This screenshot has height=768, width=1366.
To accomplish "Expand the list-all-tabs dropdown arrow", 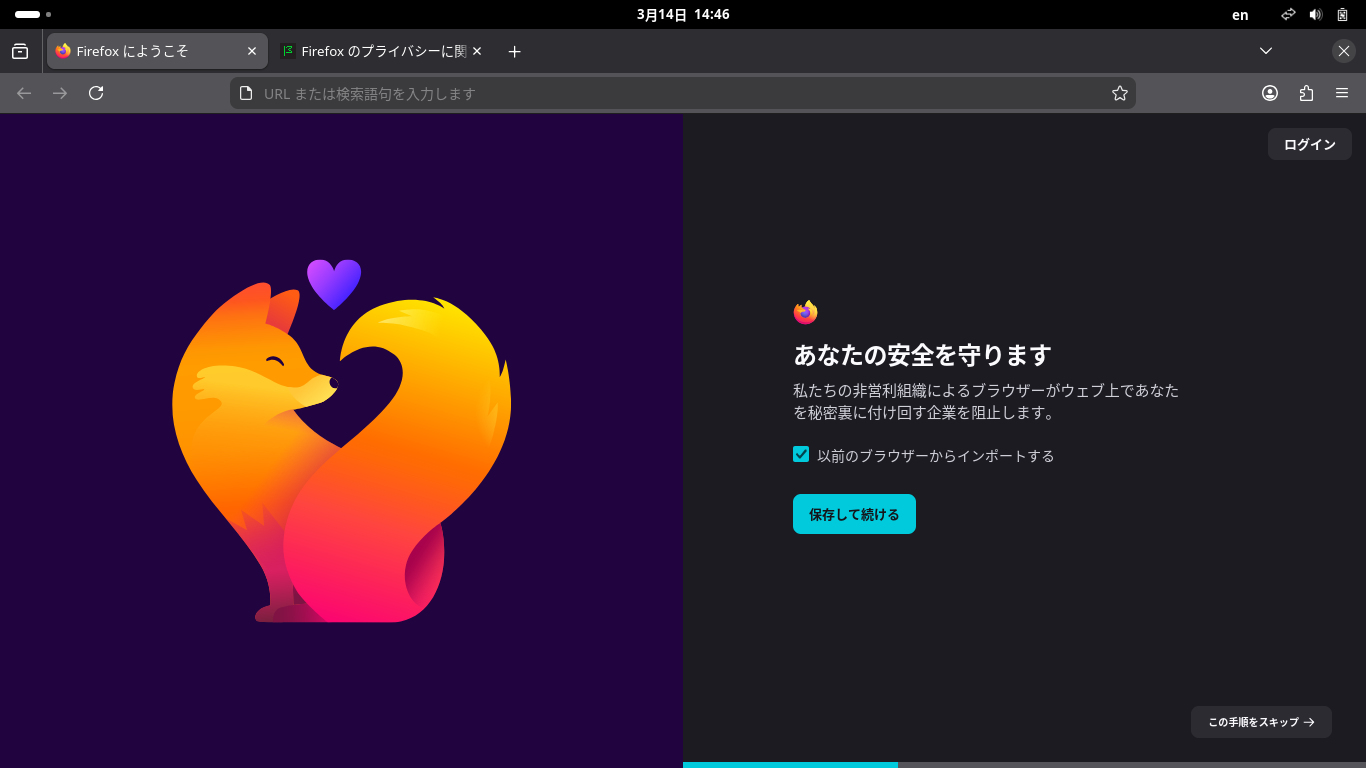I will coord(1266,51).
